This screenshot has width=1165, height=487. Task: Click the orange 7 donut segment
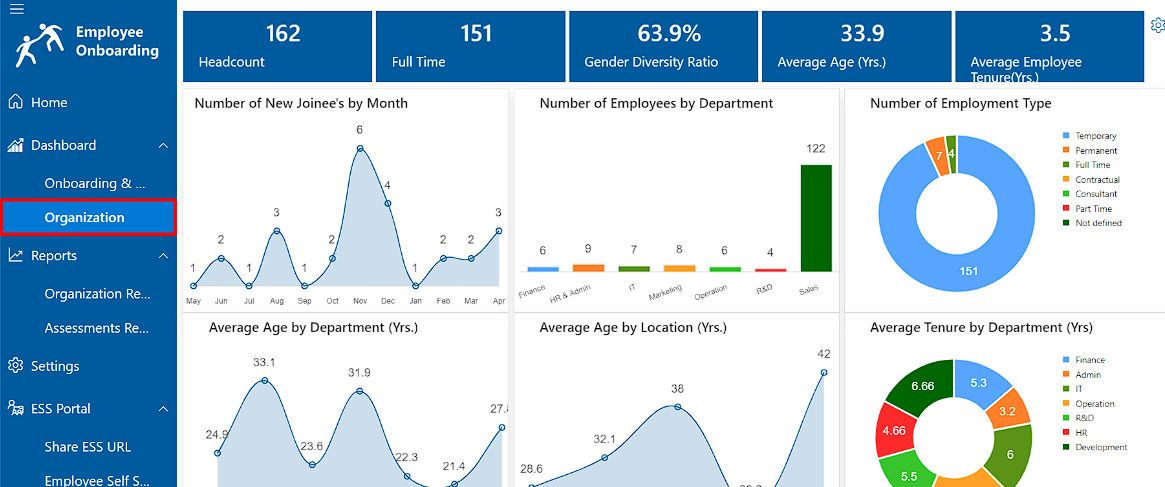[938, 156]
